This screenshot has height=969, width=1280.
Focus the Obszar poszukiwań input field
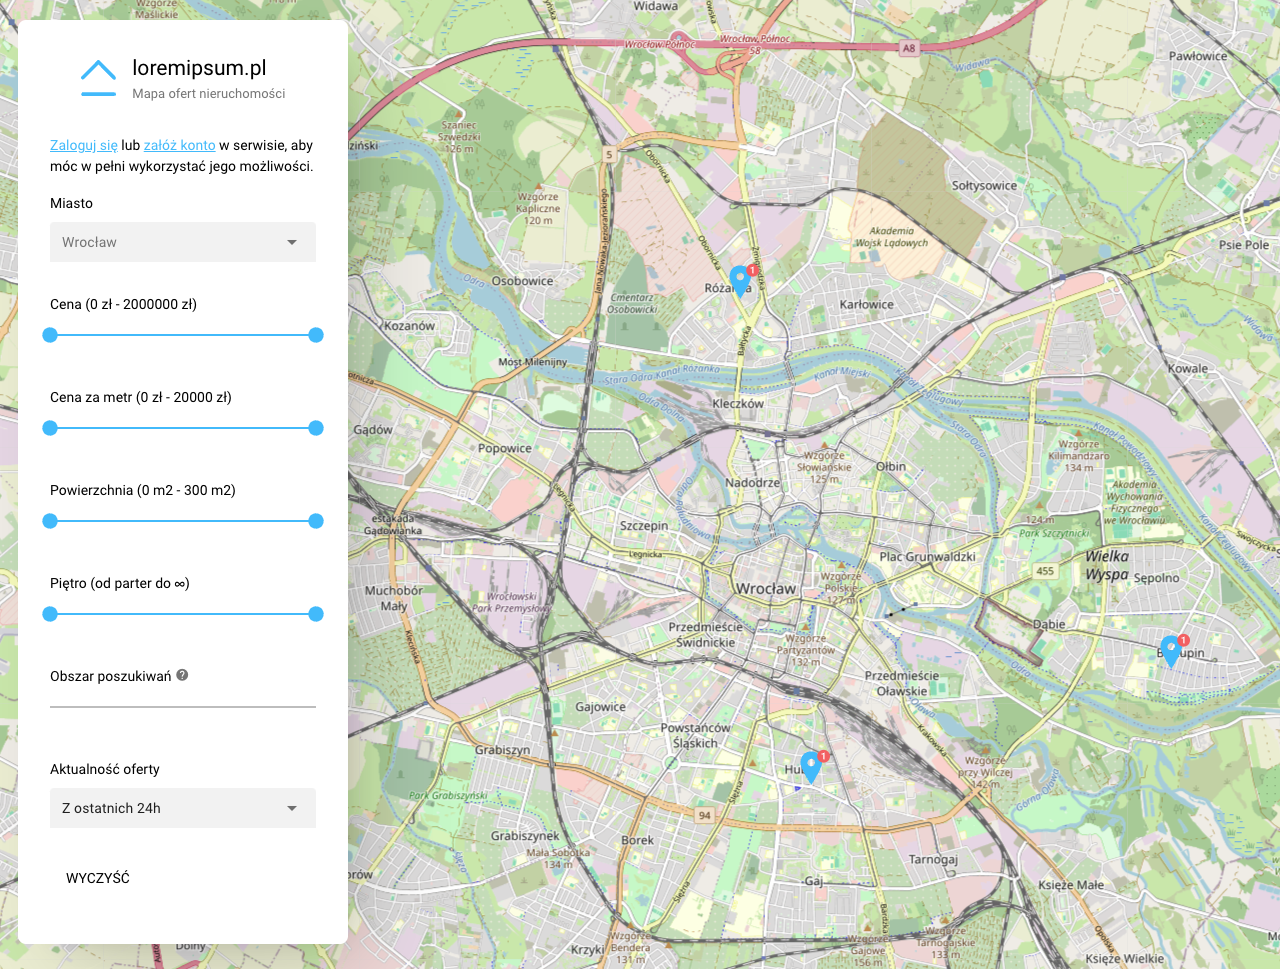point(183,696)
